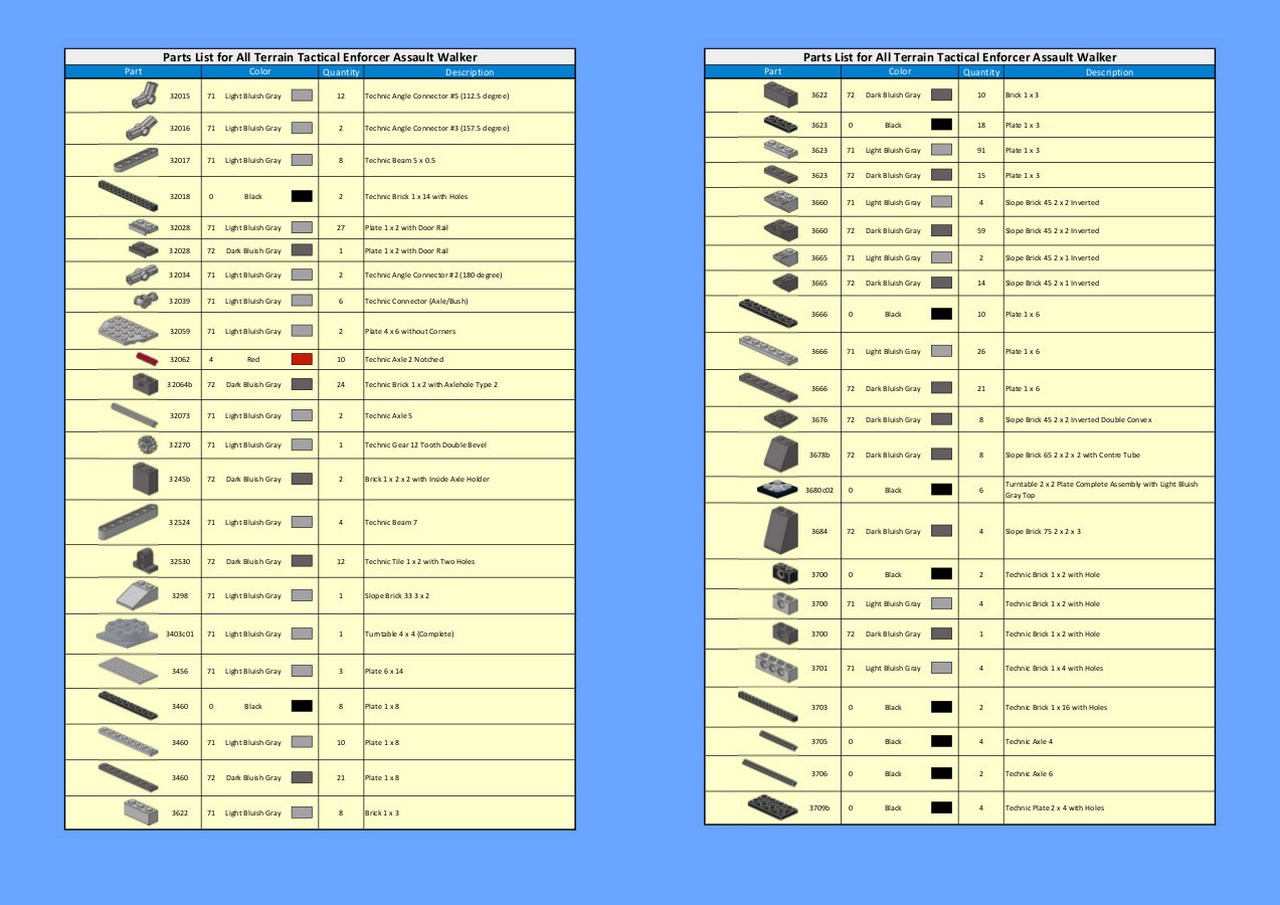1280x905 pixels.
Task: Select the 32073 Technic Axle 5 part image
Action: pos(134,415)
